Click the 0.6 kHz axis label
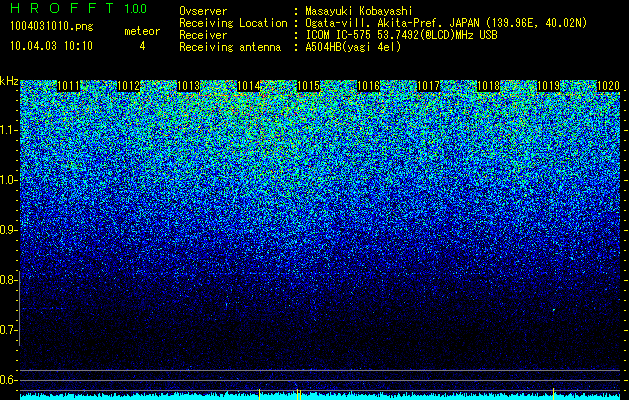This screenshot has height=400, width=629. [8, 380]
